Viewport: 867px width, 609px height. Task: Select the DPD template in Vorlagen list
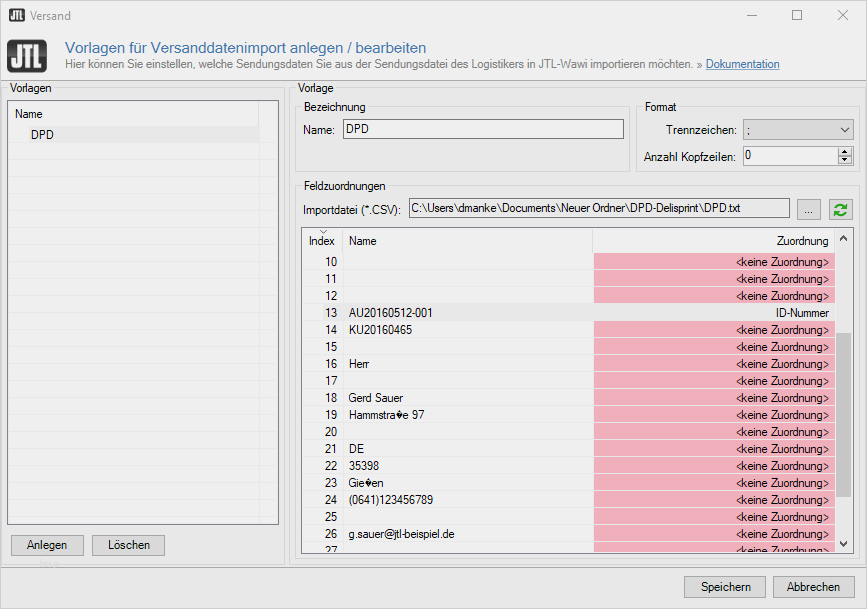pos(43,135)
